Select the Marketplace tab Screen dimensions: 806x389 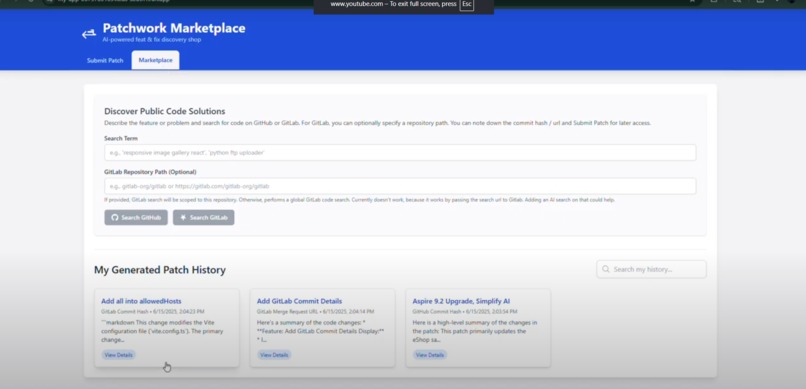pos(155,60)
